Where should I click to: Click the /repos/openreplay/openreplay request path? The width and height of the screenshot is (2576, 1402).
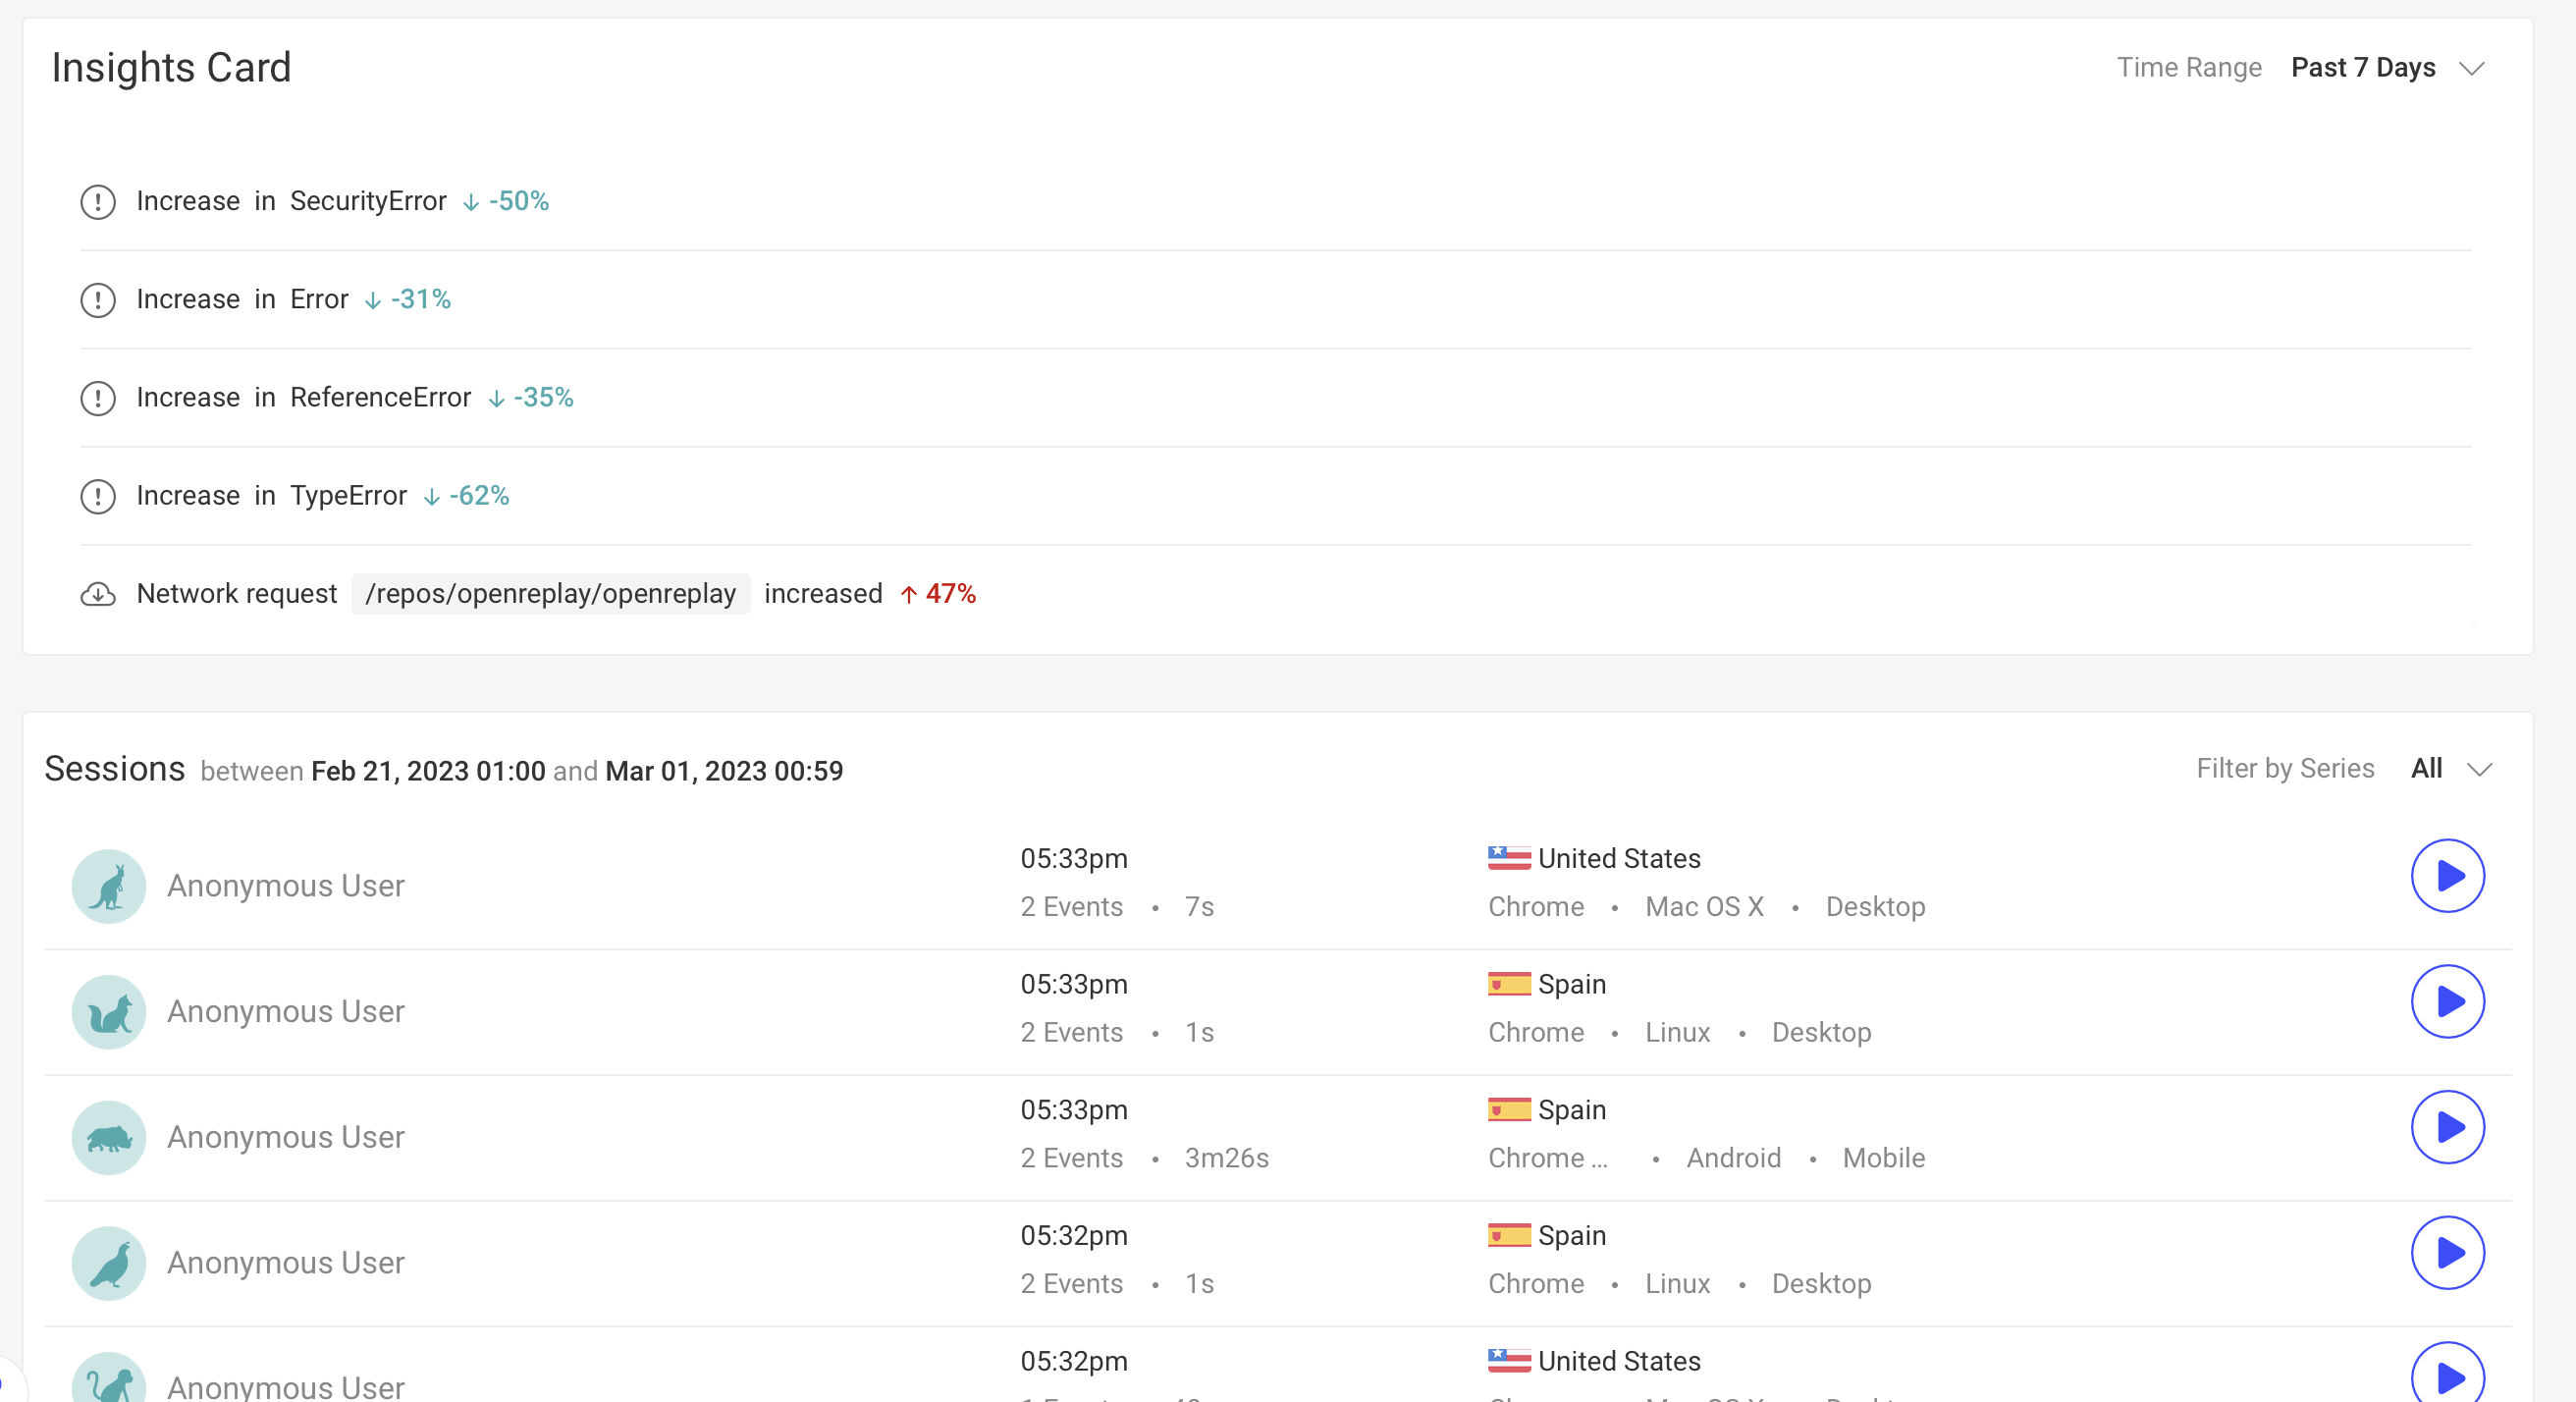[551, 594]
